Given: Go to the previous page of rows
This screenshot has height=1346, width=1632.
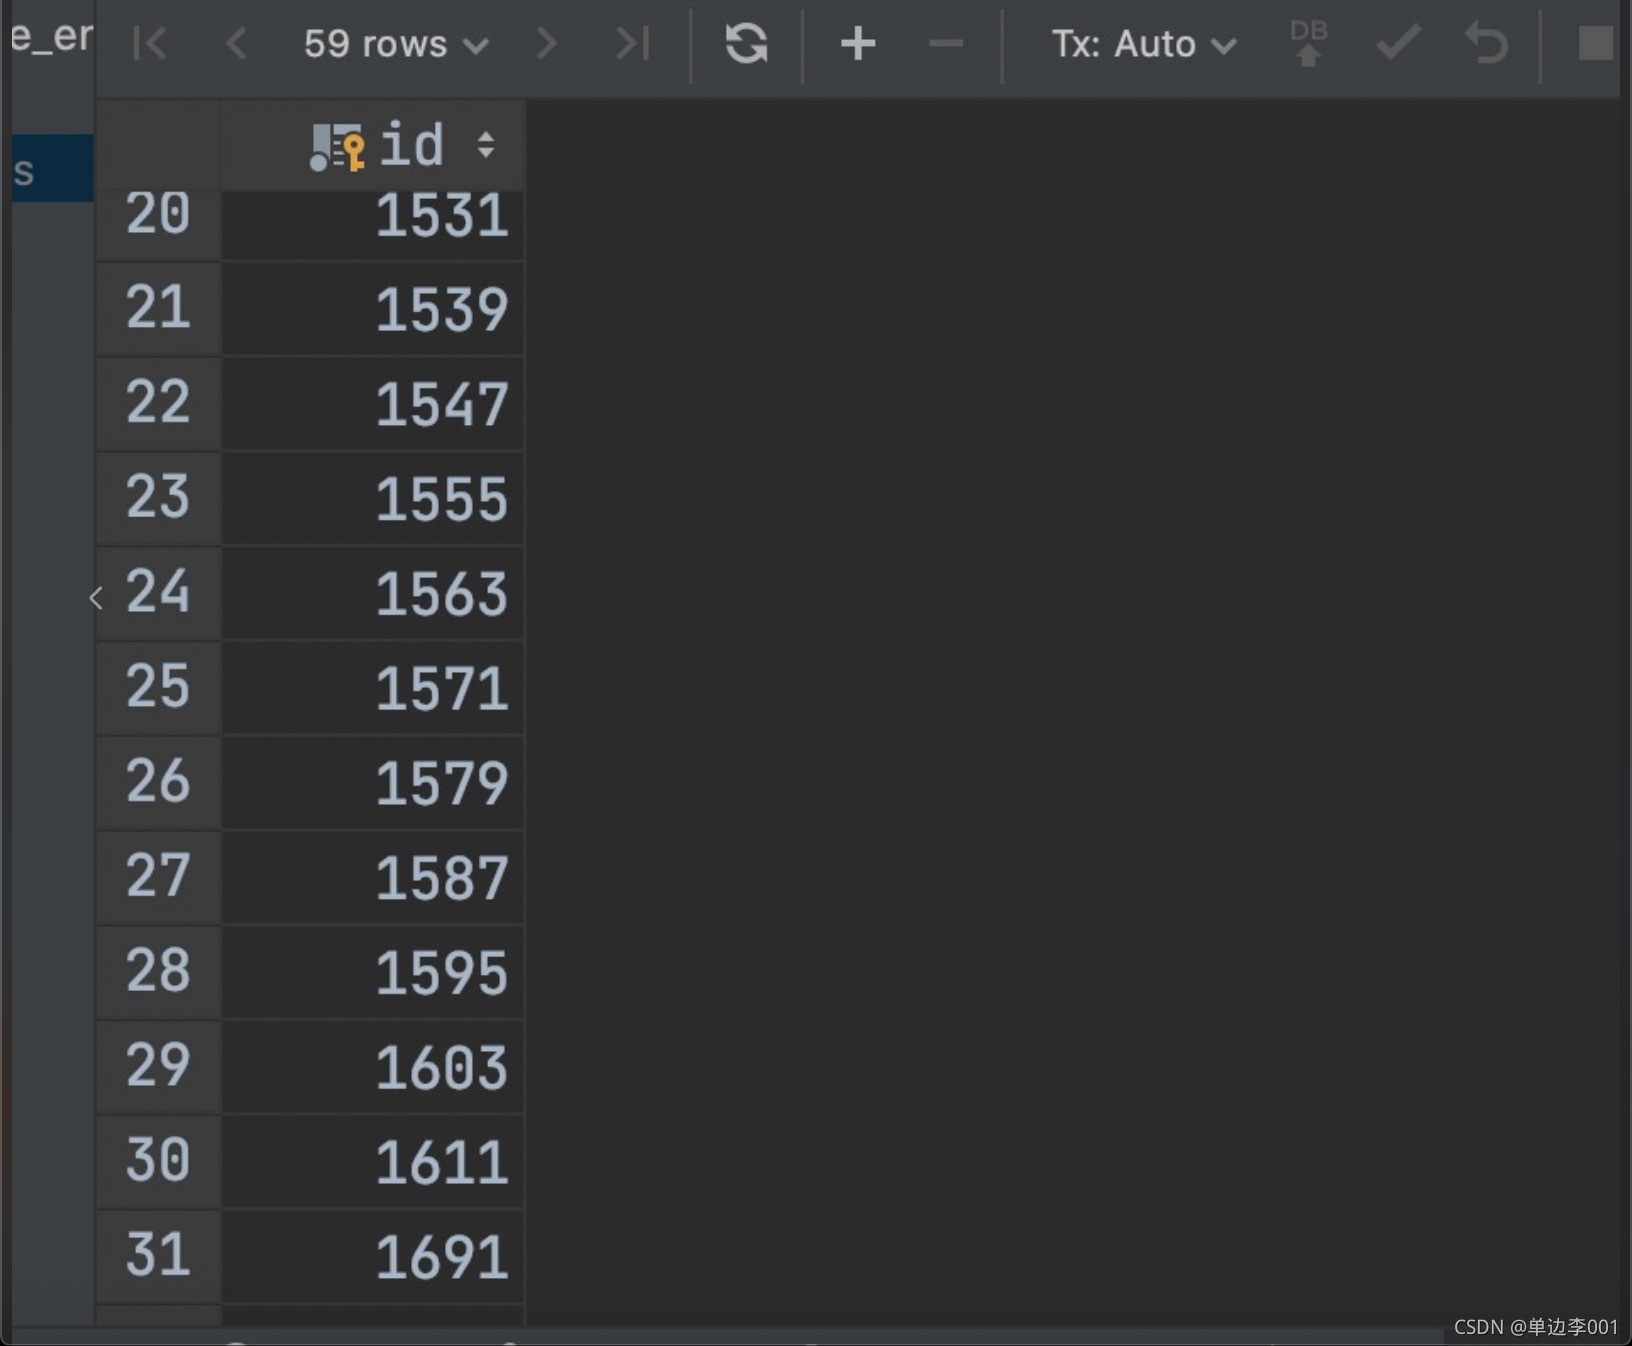Looking at the screenshot, I should [237, 44].
